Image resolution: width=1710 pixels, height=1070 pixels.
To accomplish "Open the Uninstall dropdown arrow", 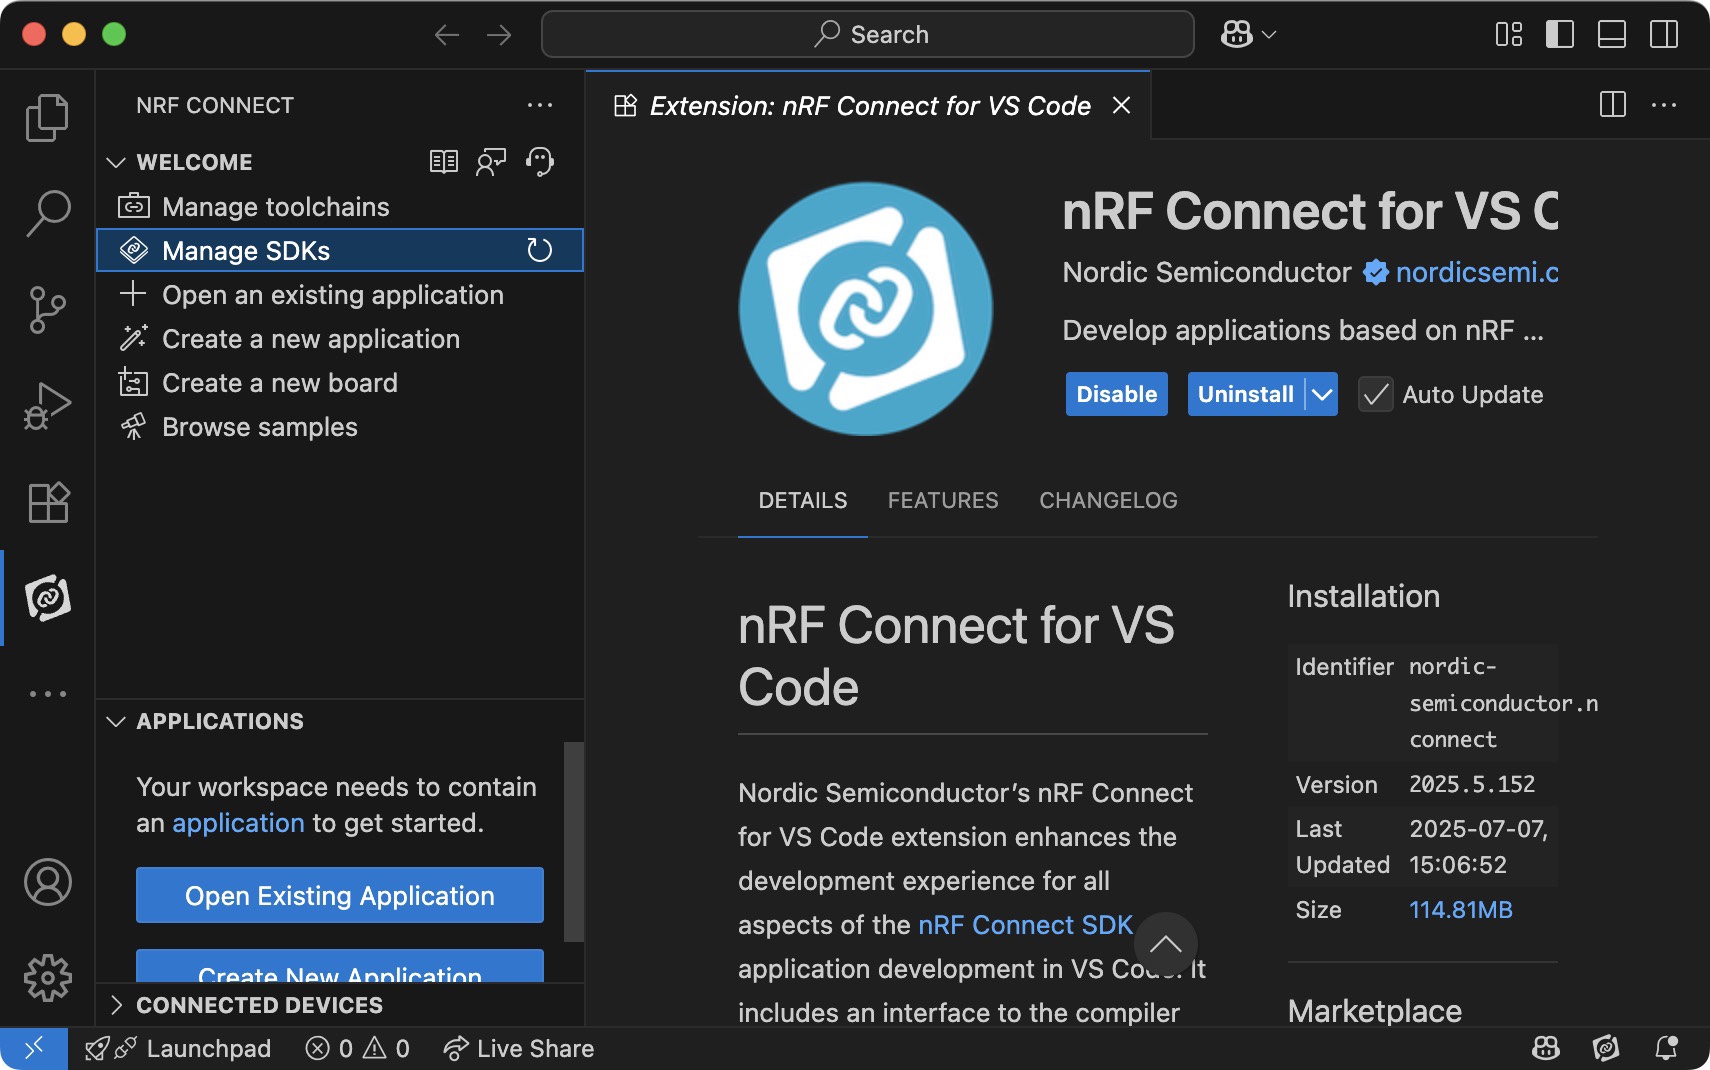I will pos(1322,395).
